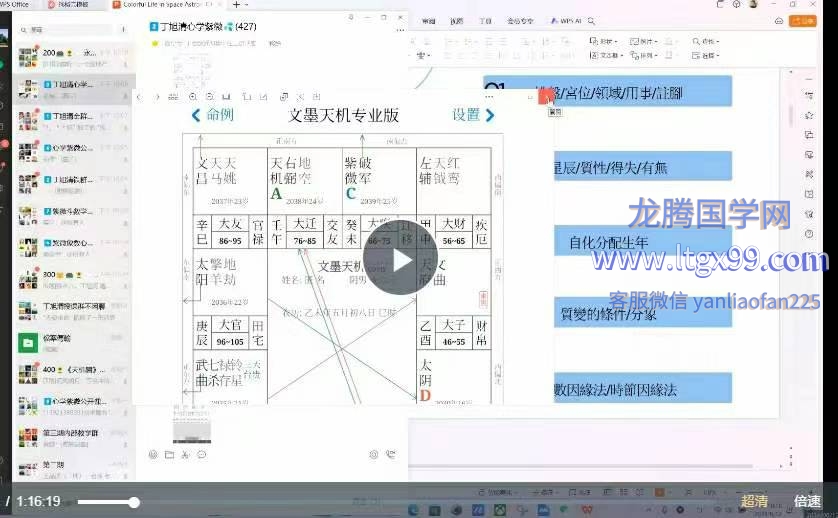Open the 查找 find dropdown
The width and height of the screenshot is (838, 518).
click(706, 41)
